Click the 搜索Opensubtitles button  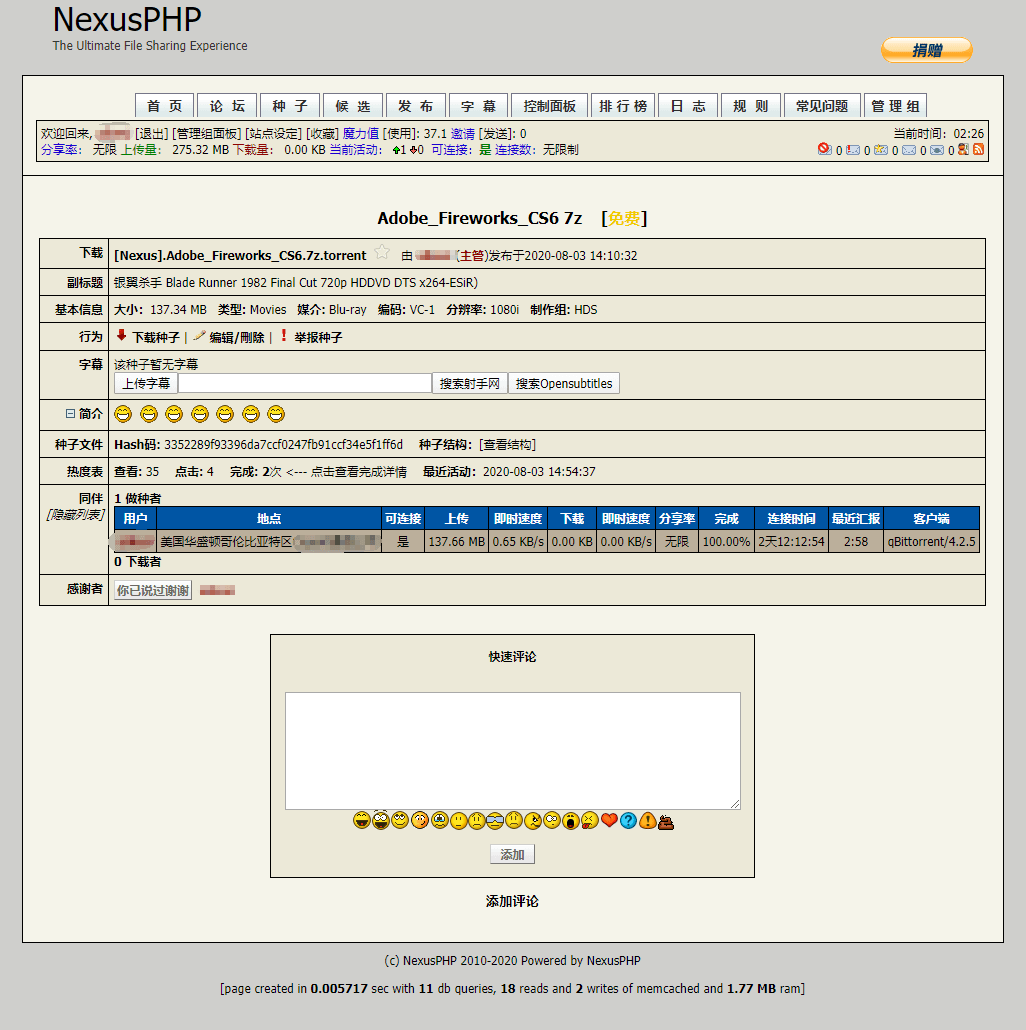[564, 383]
